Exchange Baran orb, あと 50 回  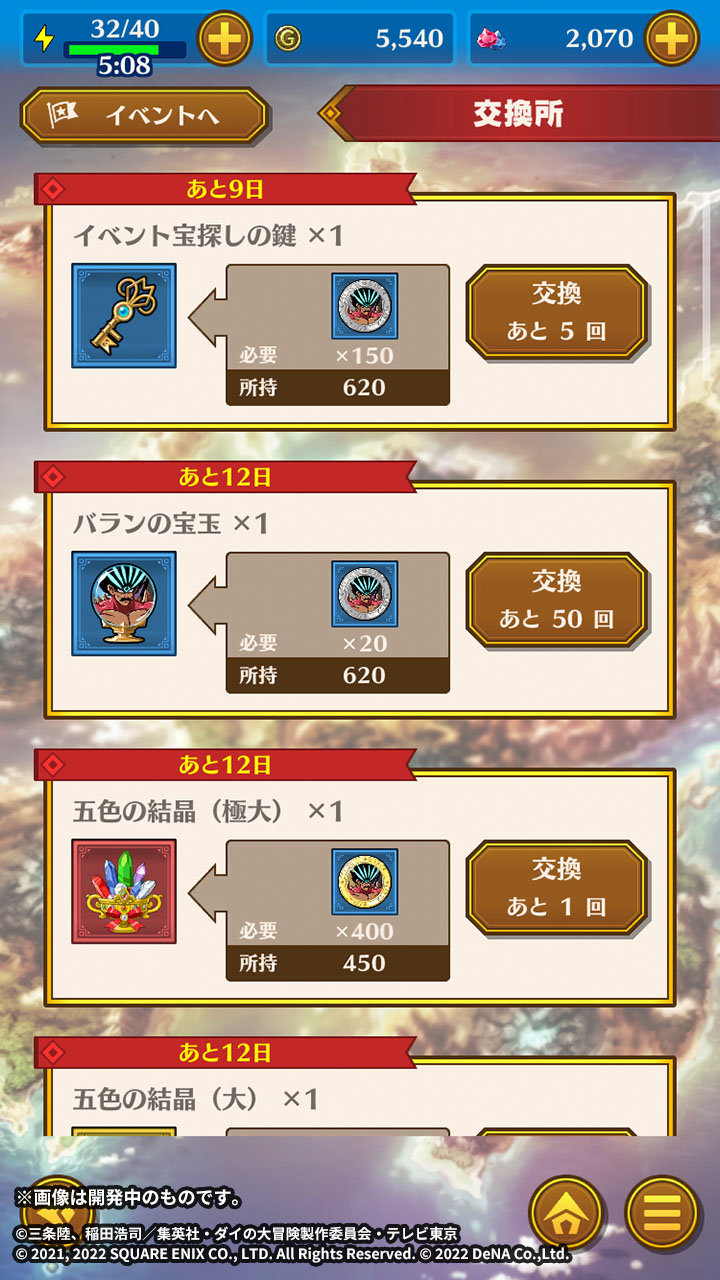557,600
